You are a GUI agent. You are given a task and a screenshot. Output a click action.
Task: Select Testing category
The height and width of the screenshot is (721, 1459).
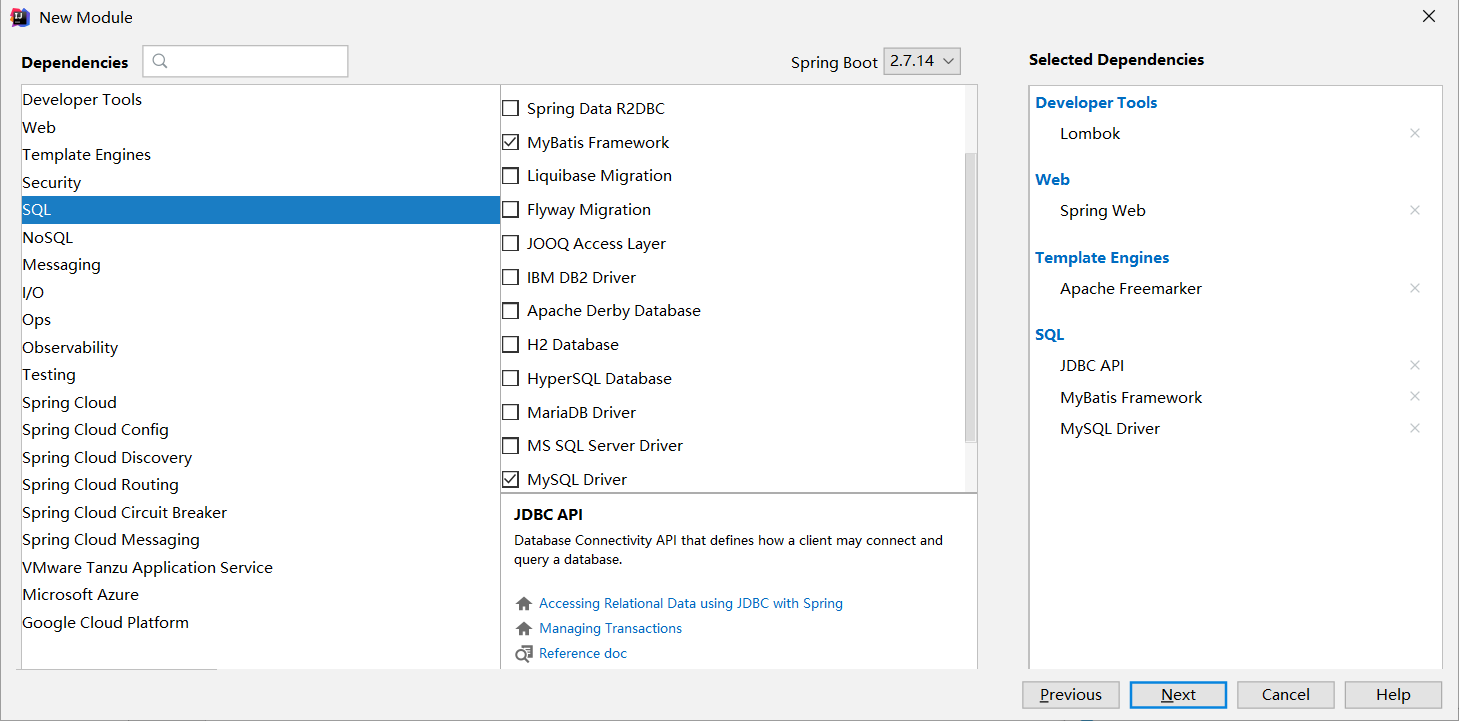(260, 375)
